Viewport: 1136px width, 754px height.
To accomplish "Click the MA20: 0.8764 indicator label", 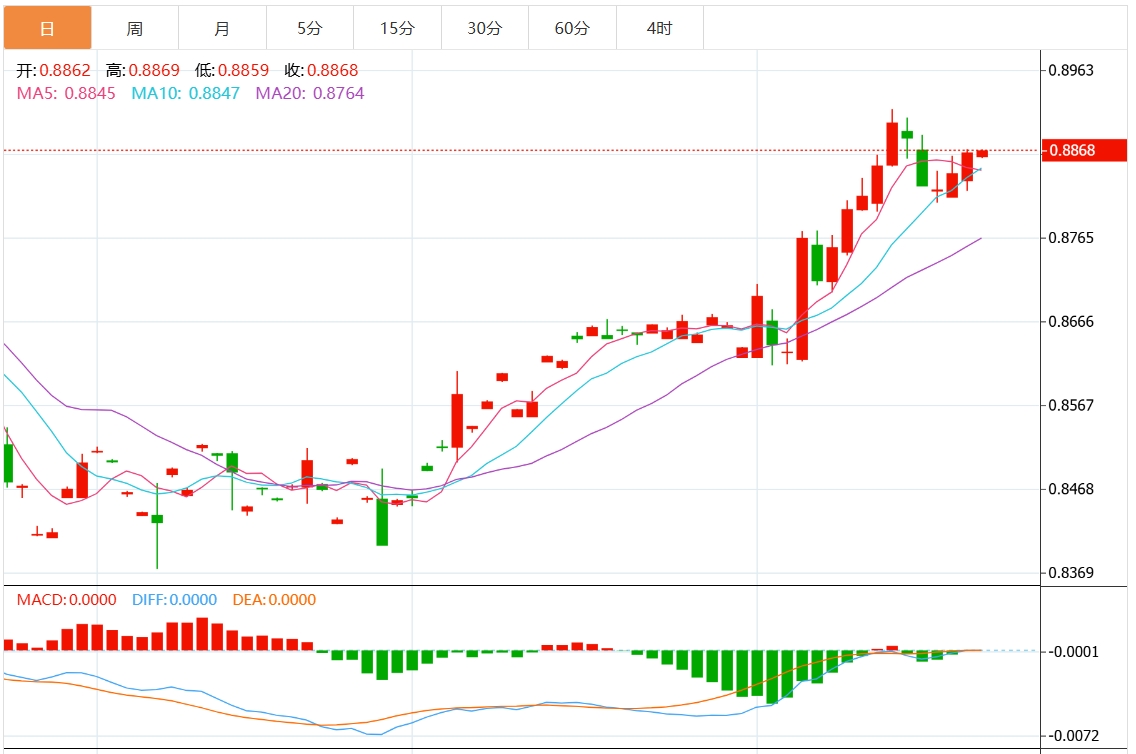I will tap(310, 93).
